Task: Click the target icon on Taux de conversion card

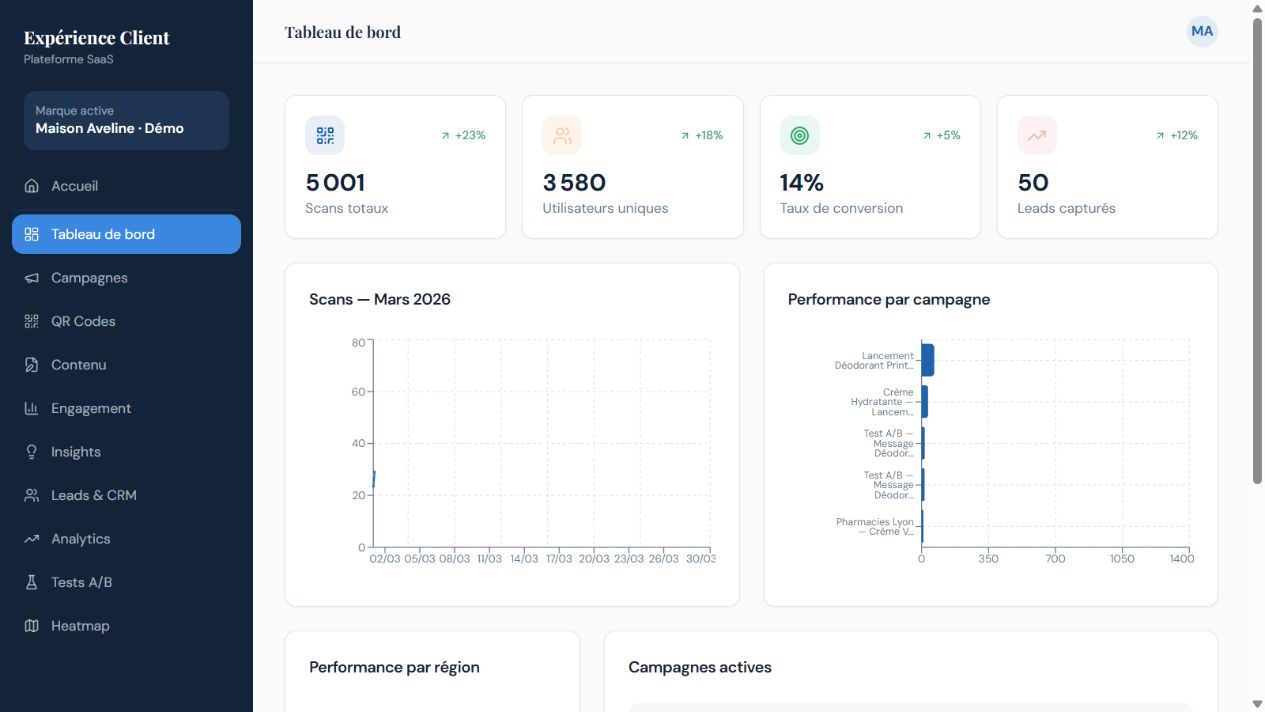Action: coord(799,136)
